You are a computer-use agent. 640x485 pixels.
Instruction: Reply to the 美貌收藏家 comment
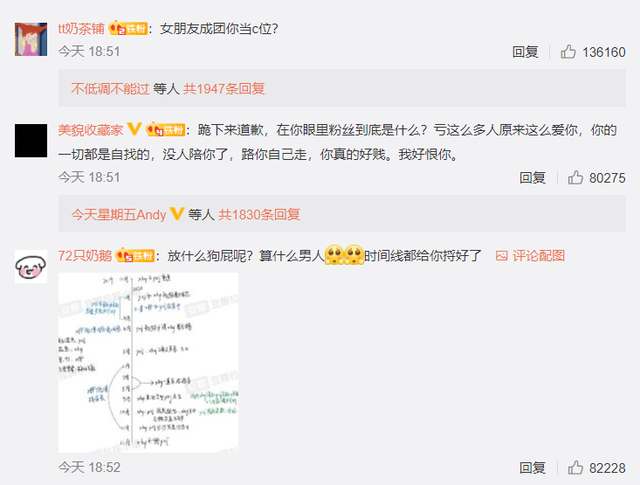(x=532, y=178)
